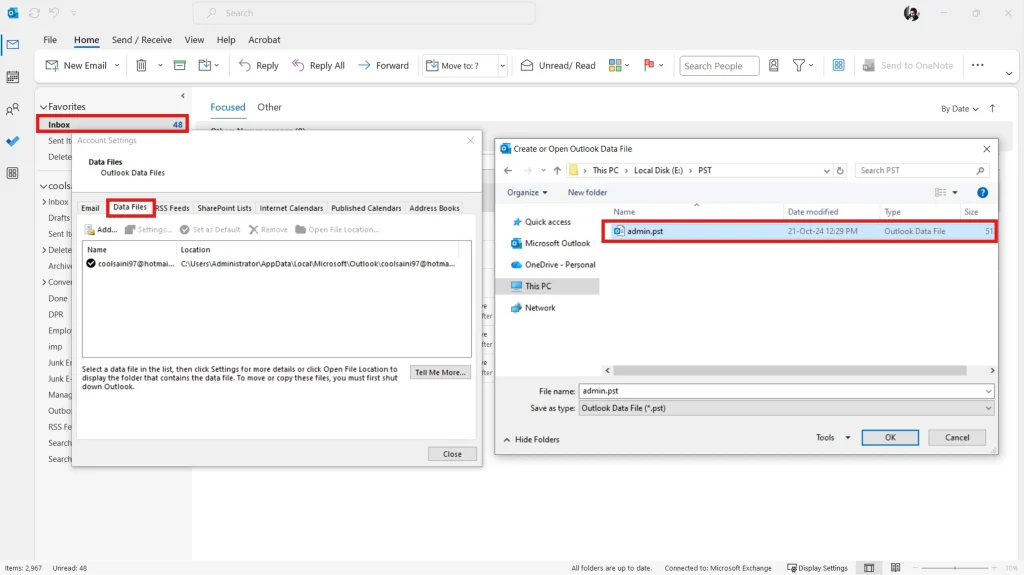Image resolution: width=1024 pixels, height=575 pixels.
Task: Click Cancel in the data file dialog
Action: [x=957, y=438]
